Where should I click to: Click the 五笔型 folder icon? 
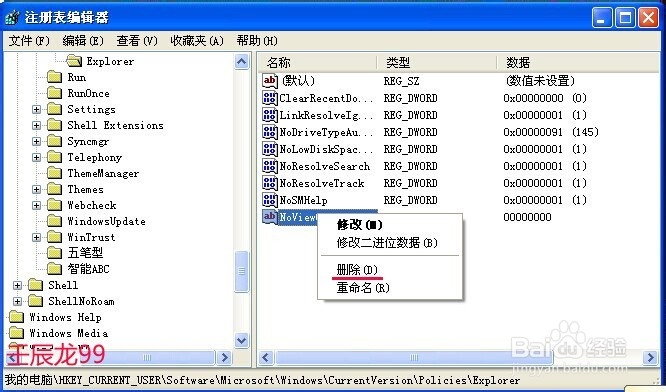point(54,253)
